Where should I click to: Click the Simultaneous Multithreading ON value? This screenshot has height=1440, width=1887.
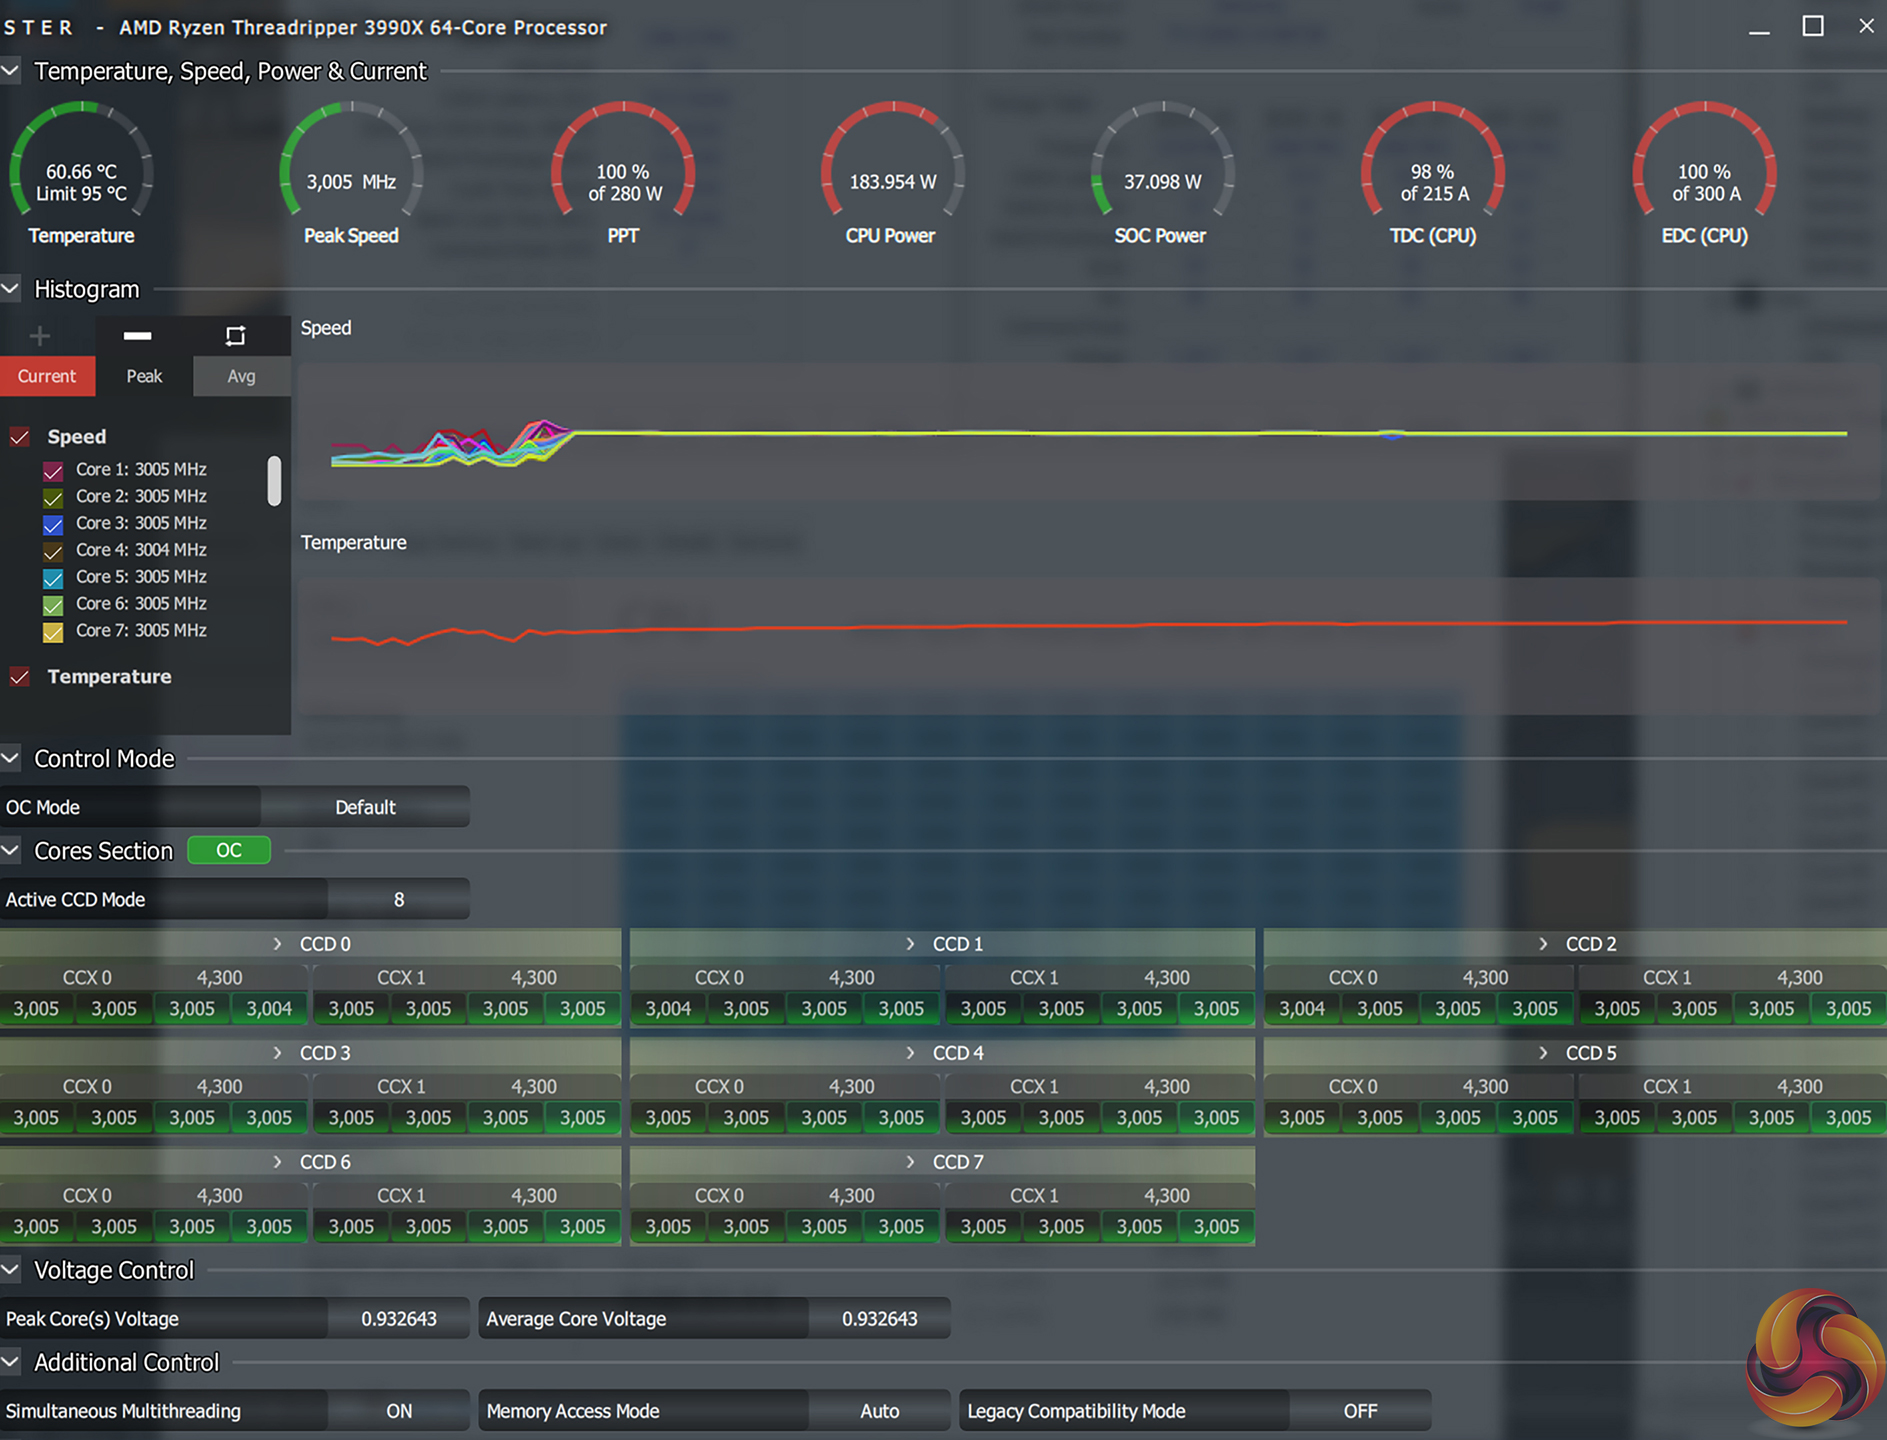398,1411
